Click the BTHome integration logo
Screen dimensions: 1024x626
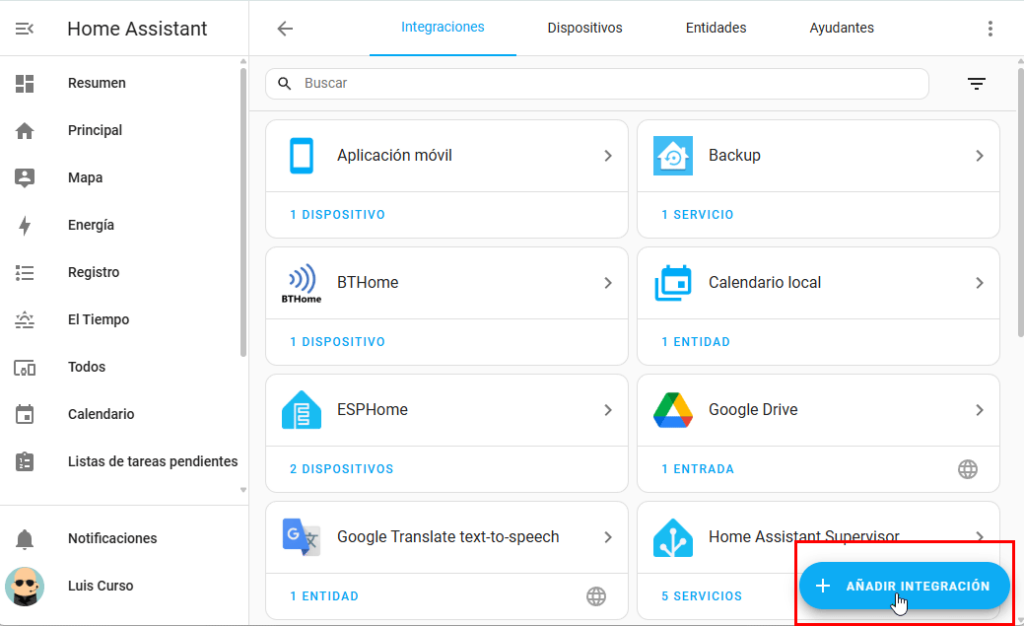click(301, 283)
